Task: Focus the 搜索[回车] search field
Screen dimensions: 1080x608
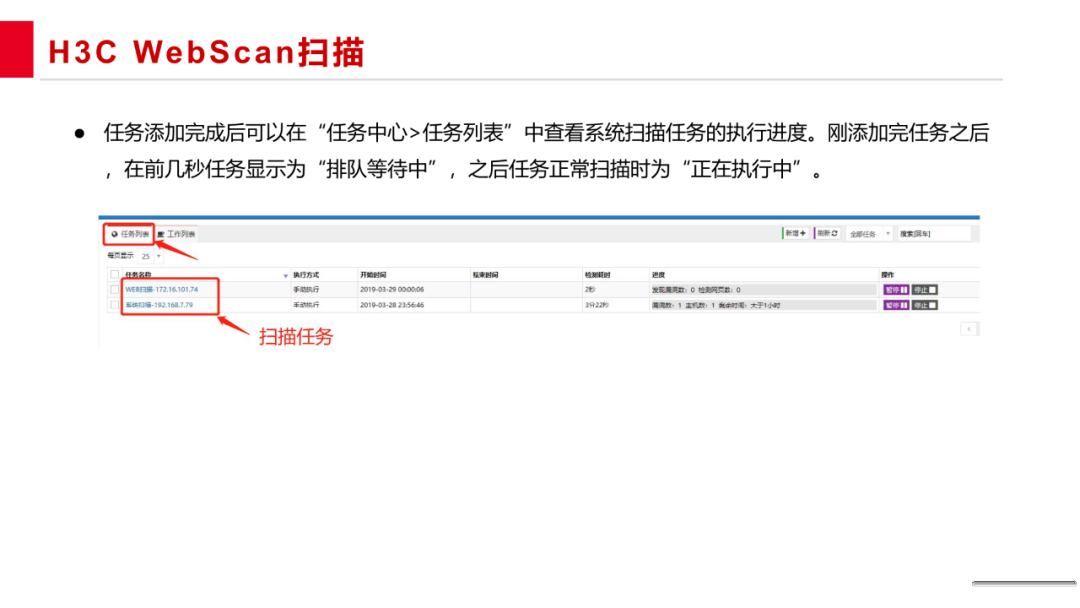Action: pos(933,234)
